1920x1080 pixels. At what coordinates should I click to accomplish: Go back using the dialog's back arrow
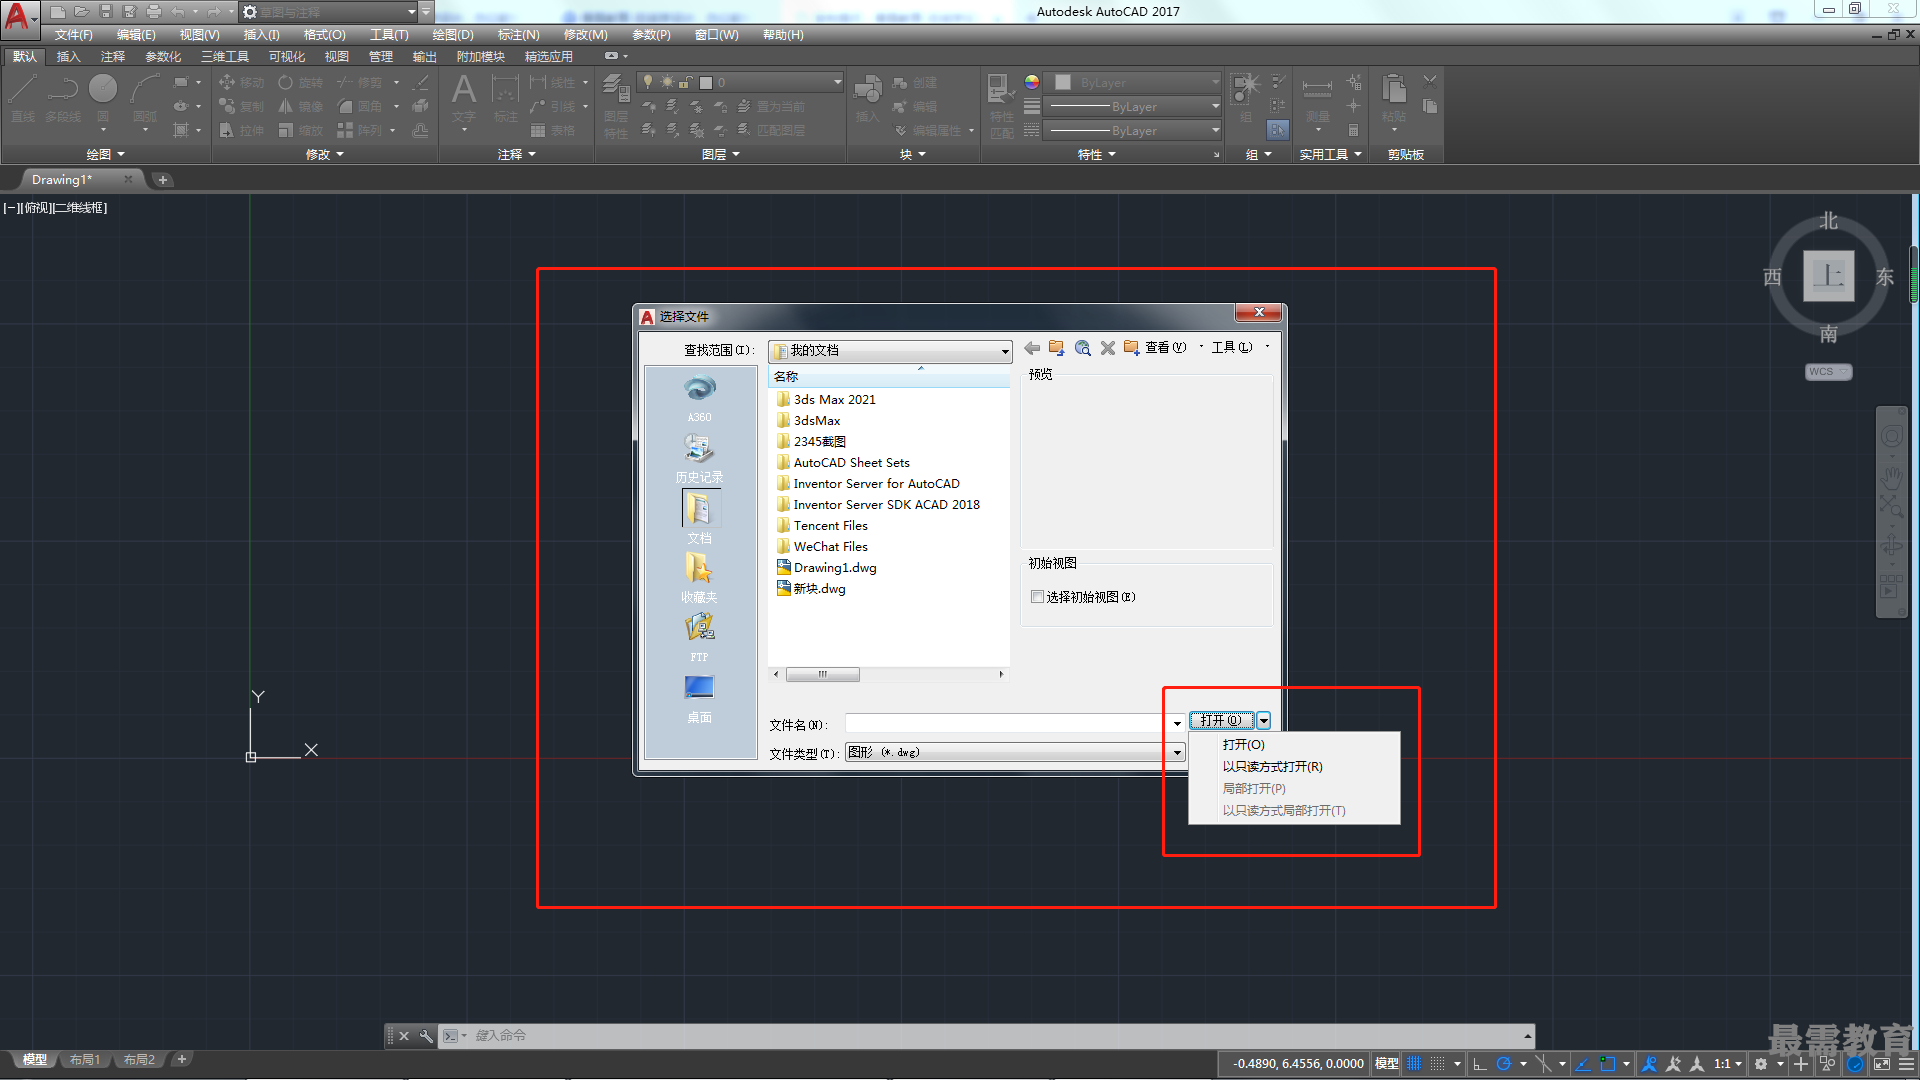click(x=1032, y=348)
